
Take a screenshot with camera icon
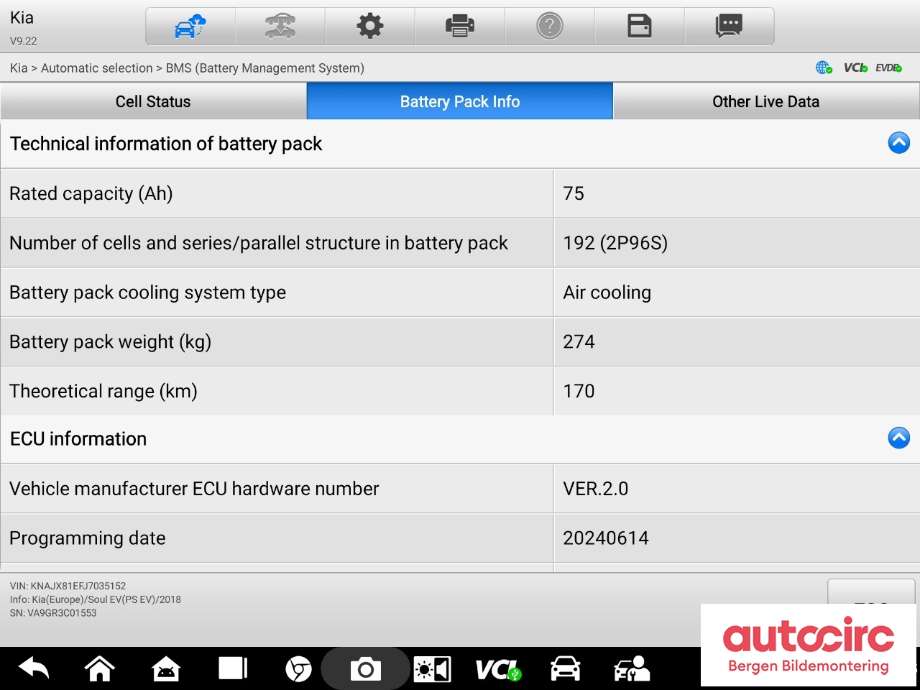pyautogui.click(x=366, y=669)
